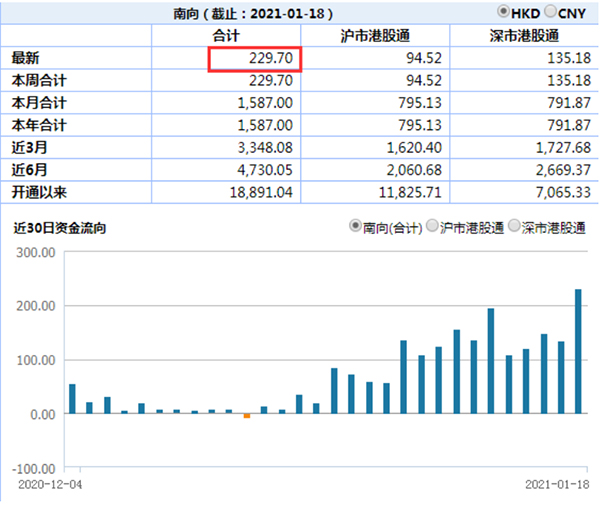Select the 沪市港股通 chart radio button
The image size is (600, 506).
(432, 226)
